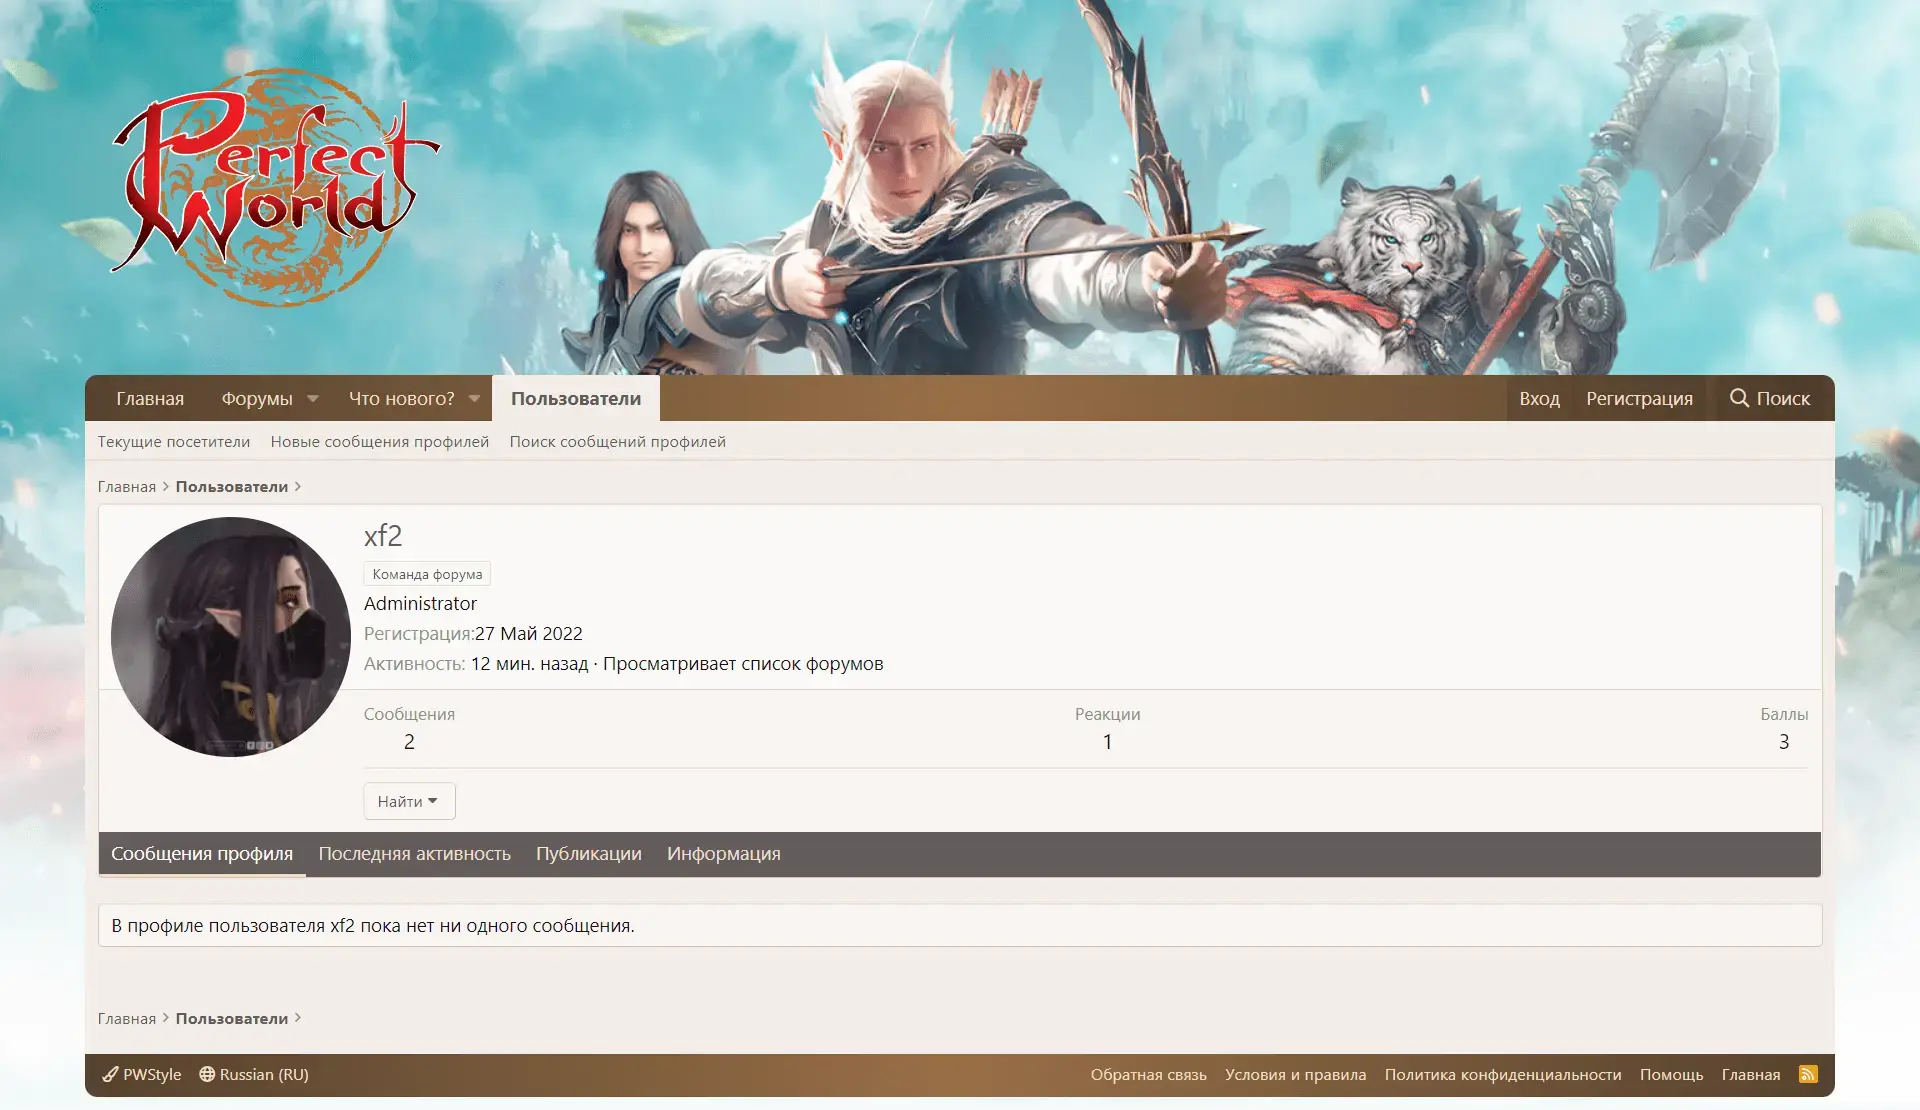Click the Вход login link
The height and width of the screenshot is (1110, 1920).
[1539, 398]
